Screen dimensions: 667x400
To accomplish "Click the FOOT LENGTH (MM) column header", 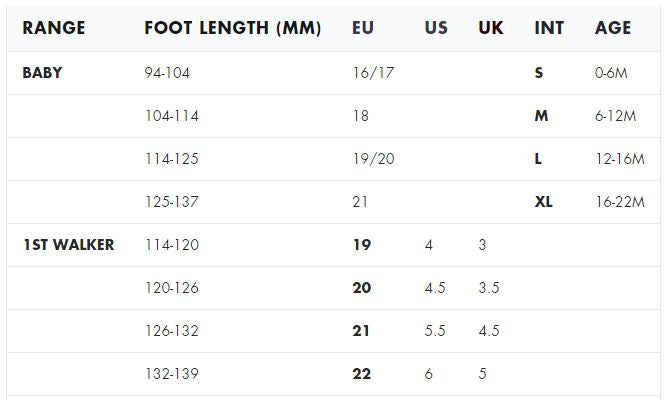I will [232, 28].
